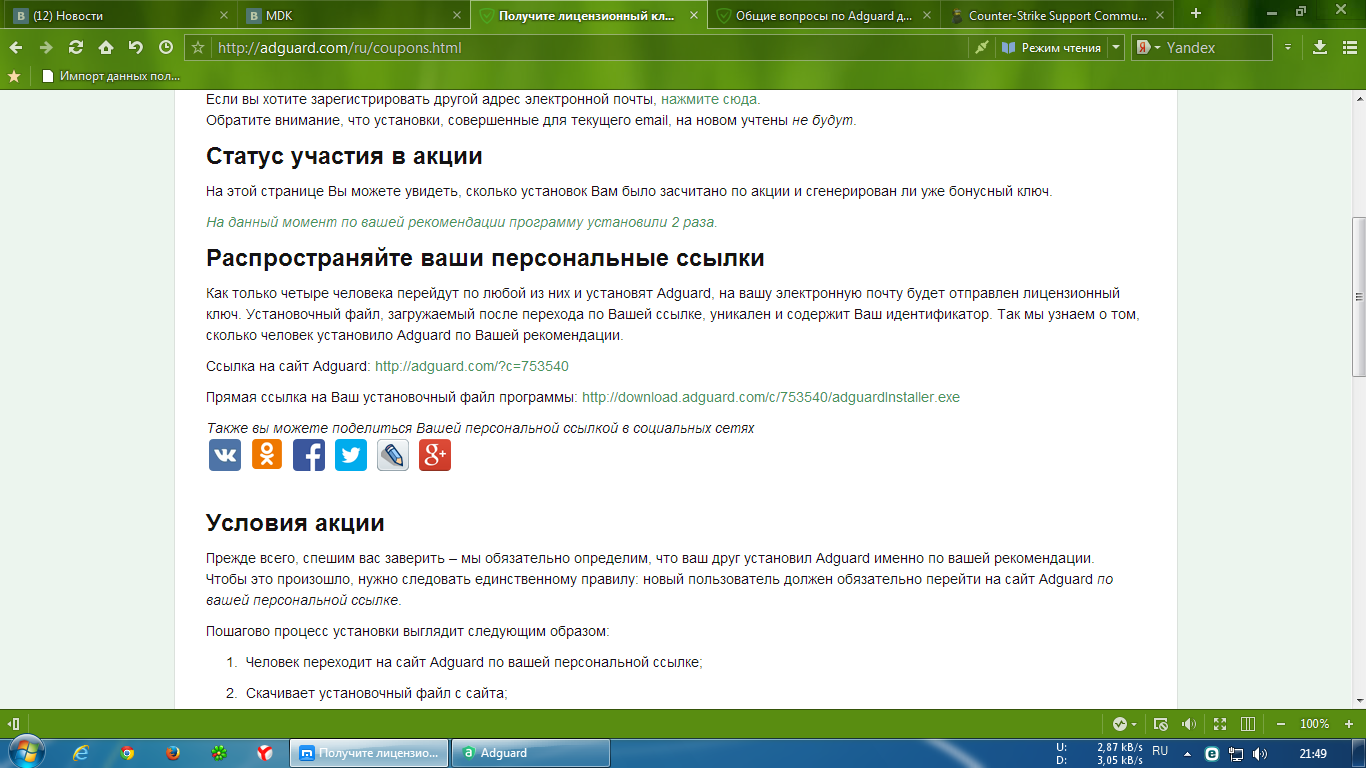Launch Google Chrome from the taskbar
Viewport: 1366px width, 768px height.
point(127,753)
